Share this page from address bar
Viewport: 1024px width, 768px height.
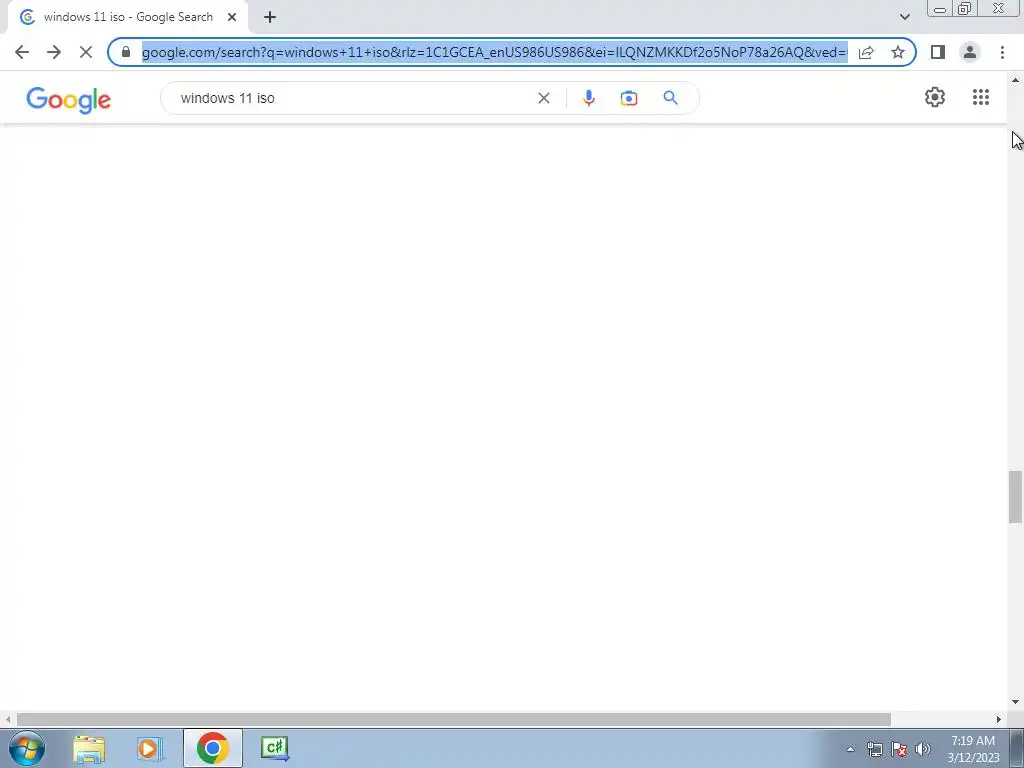pyautogui.click(x=866, y=52)
